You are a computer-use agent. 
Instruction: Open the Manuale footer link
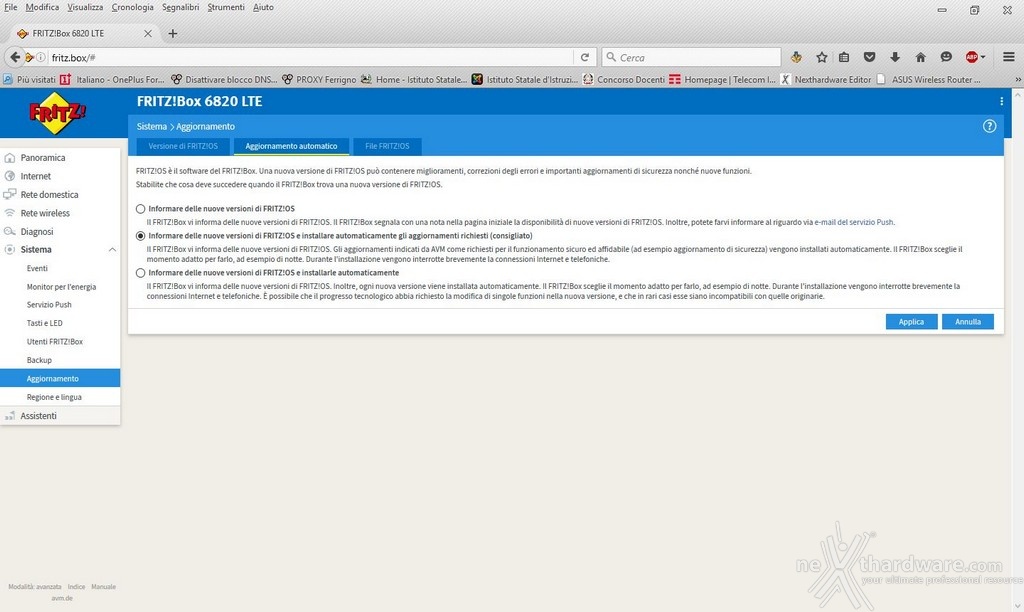coord(103,587)
